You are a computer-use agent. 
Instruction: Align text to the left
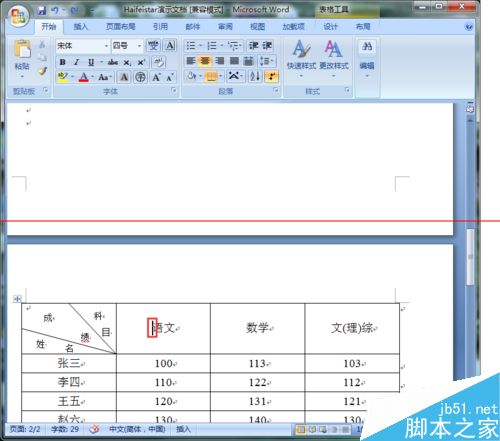click(191, 61)
